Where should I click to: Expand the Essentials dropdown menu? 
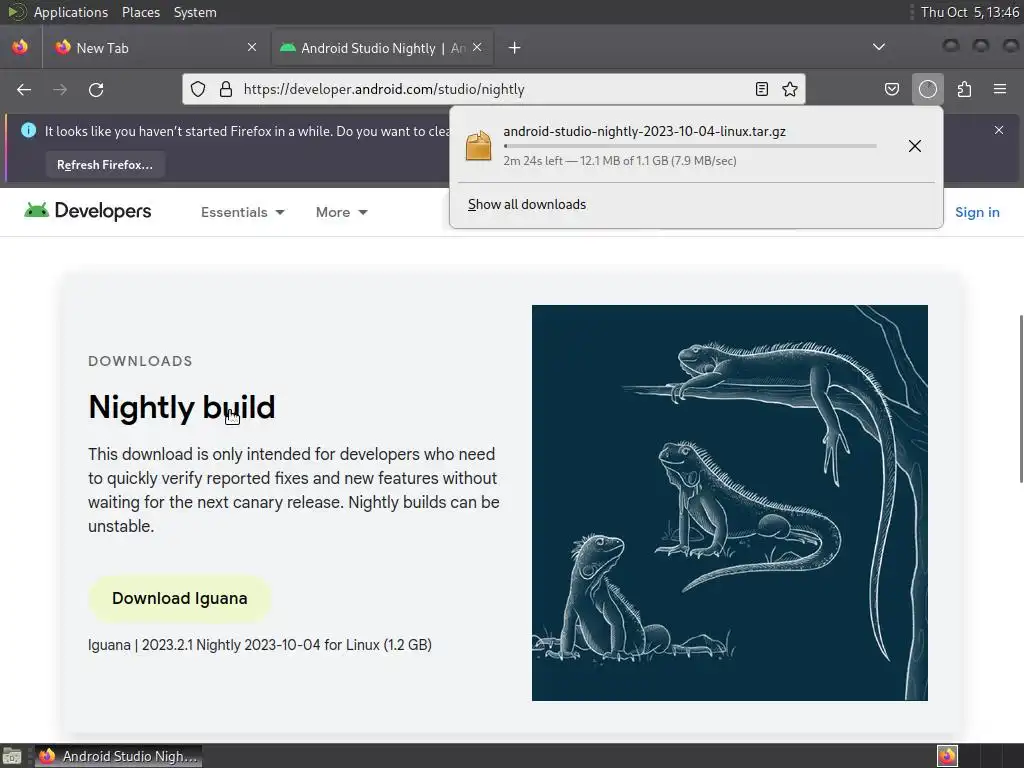pyautogui.click(x=242, y=212)
